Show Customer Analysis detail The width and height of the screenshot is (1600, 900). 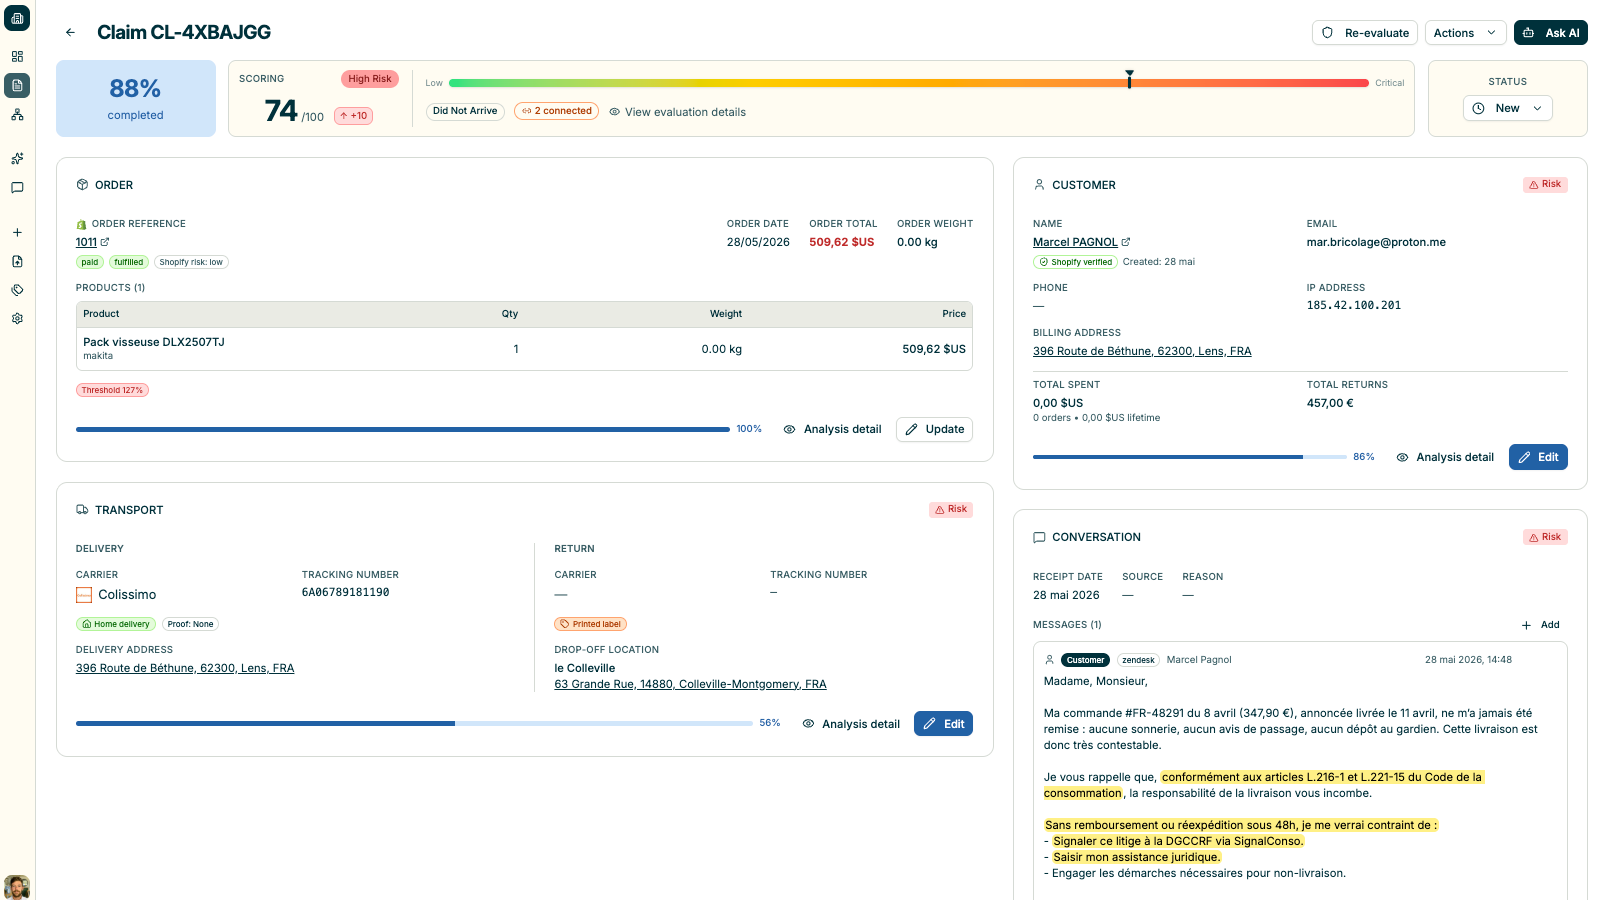[x=1445, y=457]
